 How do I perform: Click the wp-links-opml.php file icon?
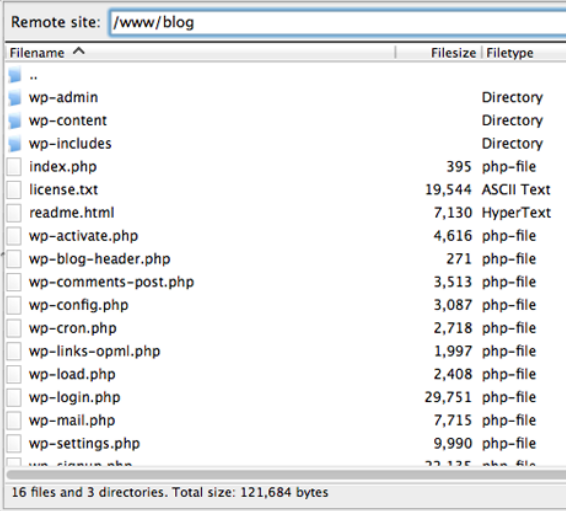[14, 351]
